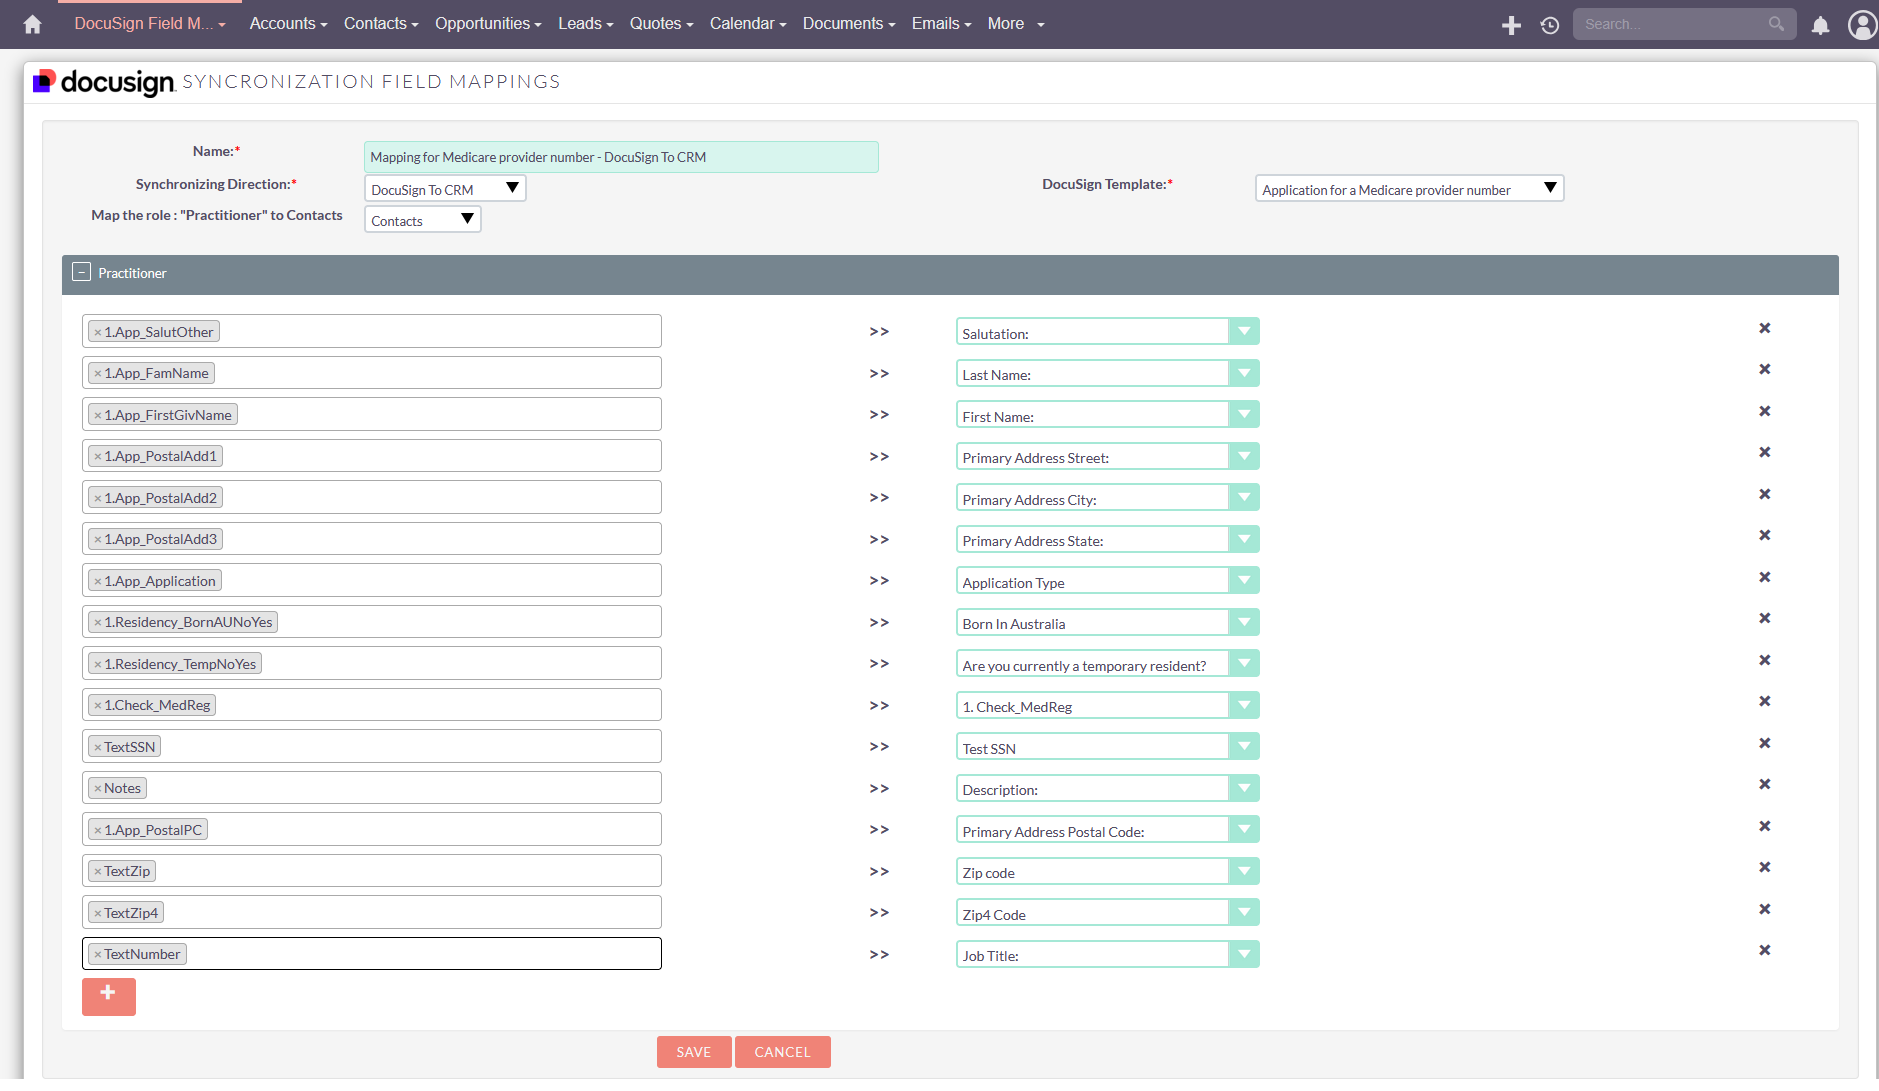
Task: Click the notifications bell icon
Action: [x=1819, y=26]
